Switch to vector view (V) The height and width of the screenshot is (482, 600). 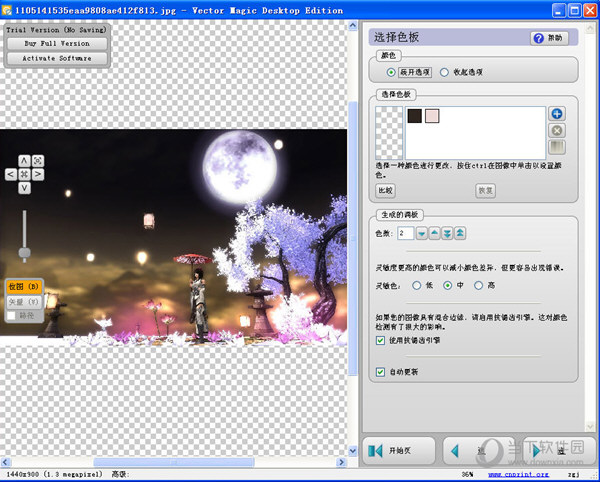24,302
